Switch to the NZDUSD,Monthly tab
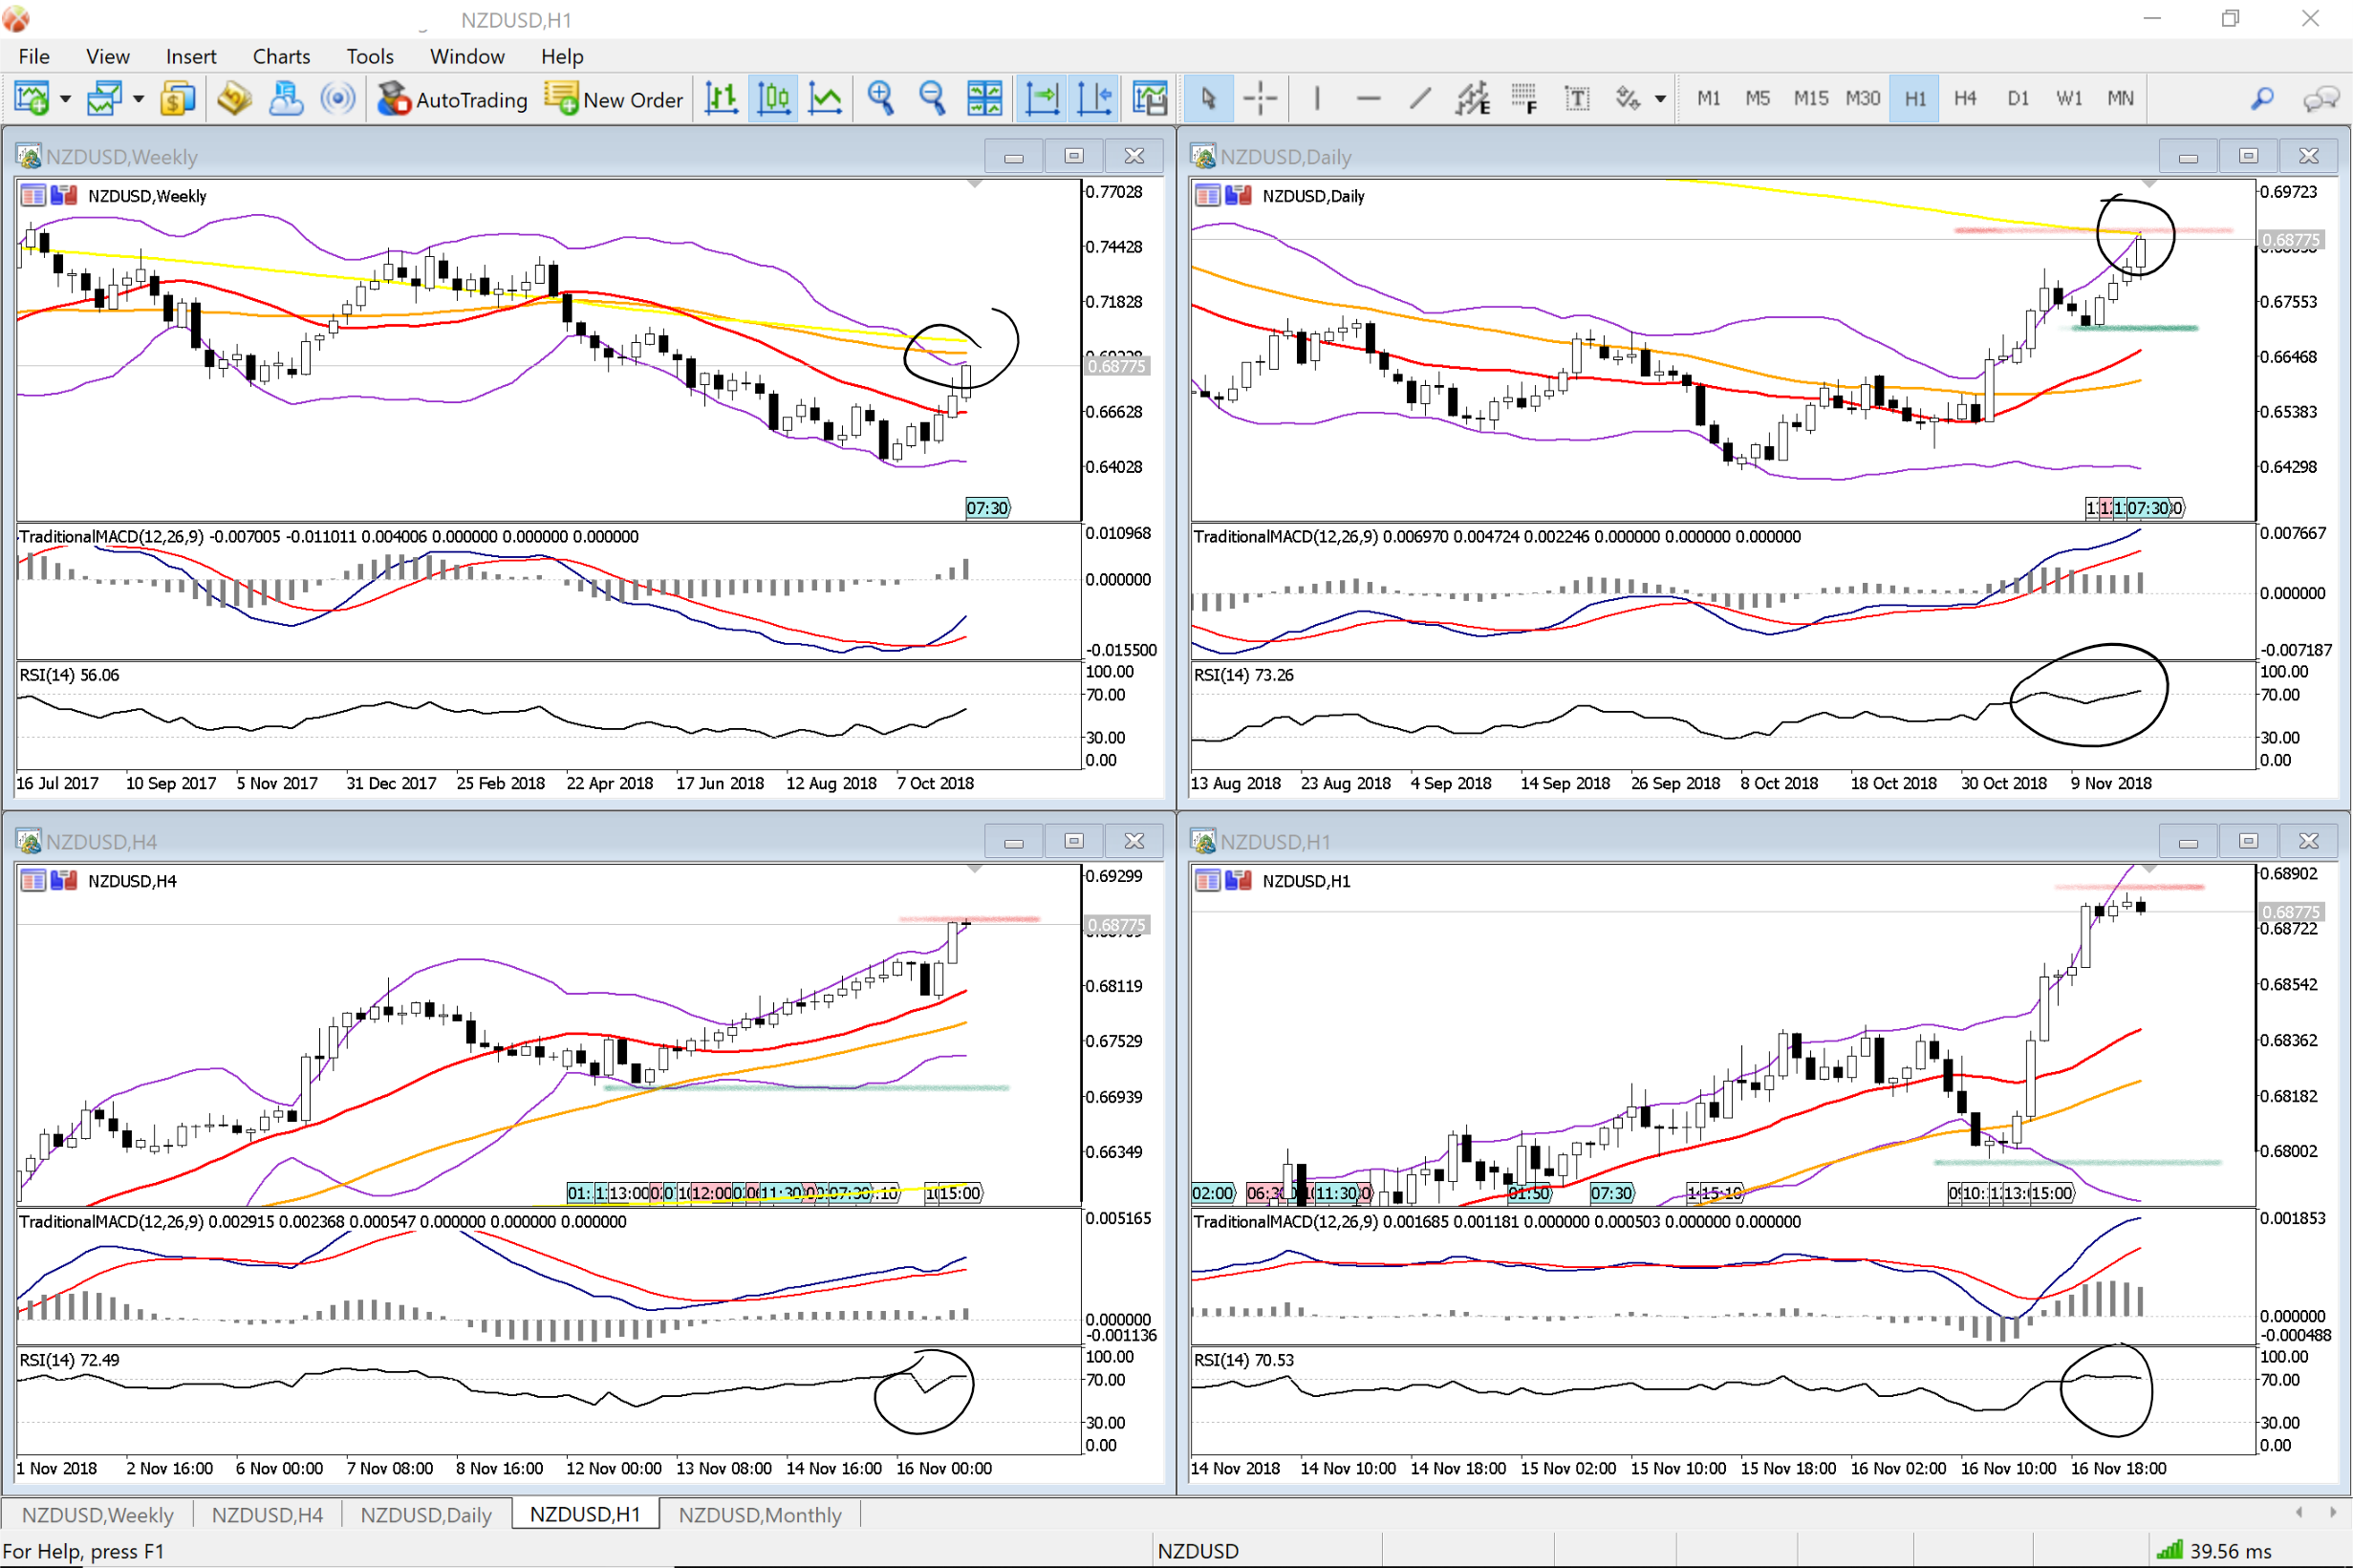 (759, 1514)
